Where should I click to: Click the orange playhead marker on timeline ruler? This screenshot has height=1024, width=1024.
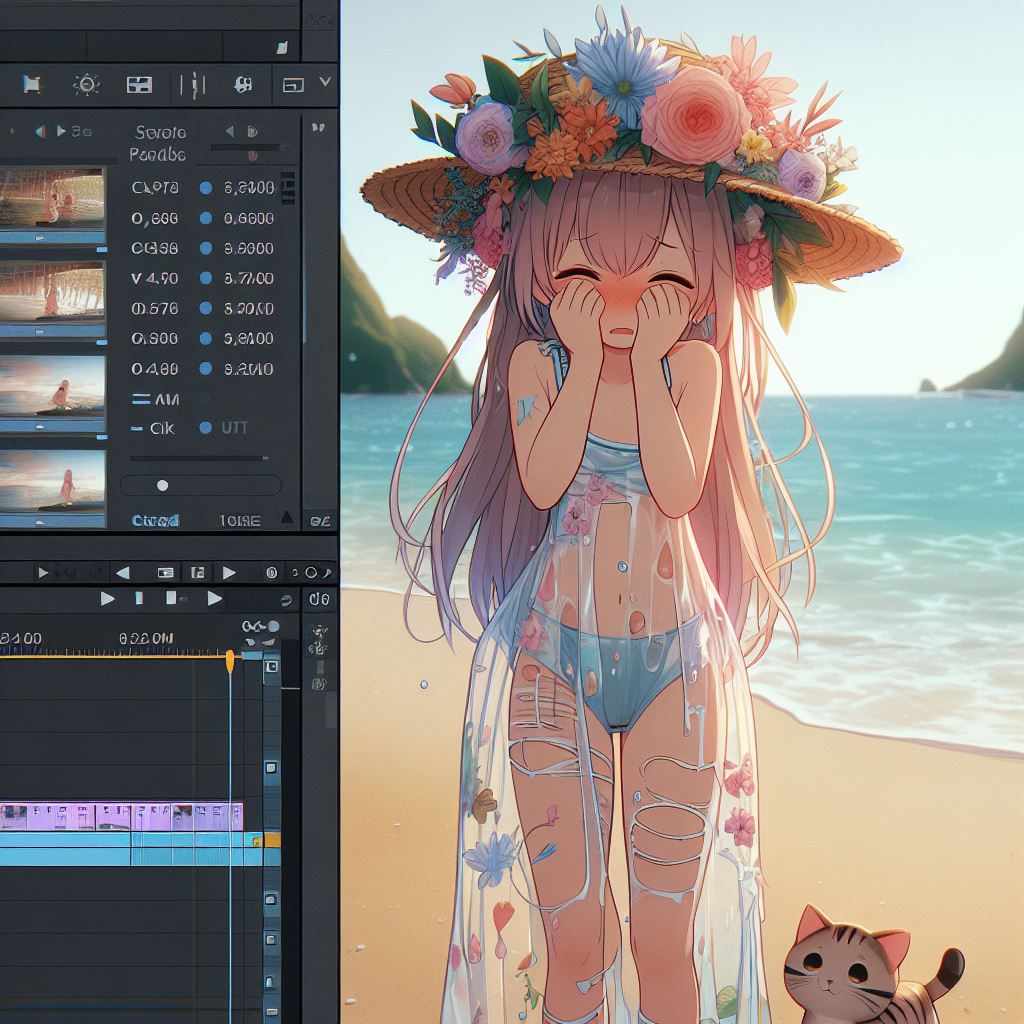[230, 658]
